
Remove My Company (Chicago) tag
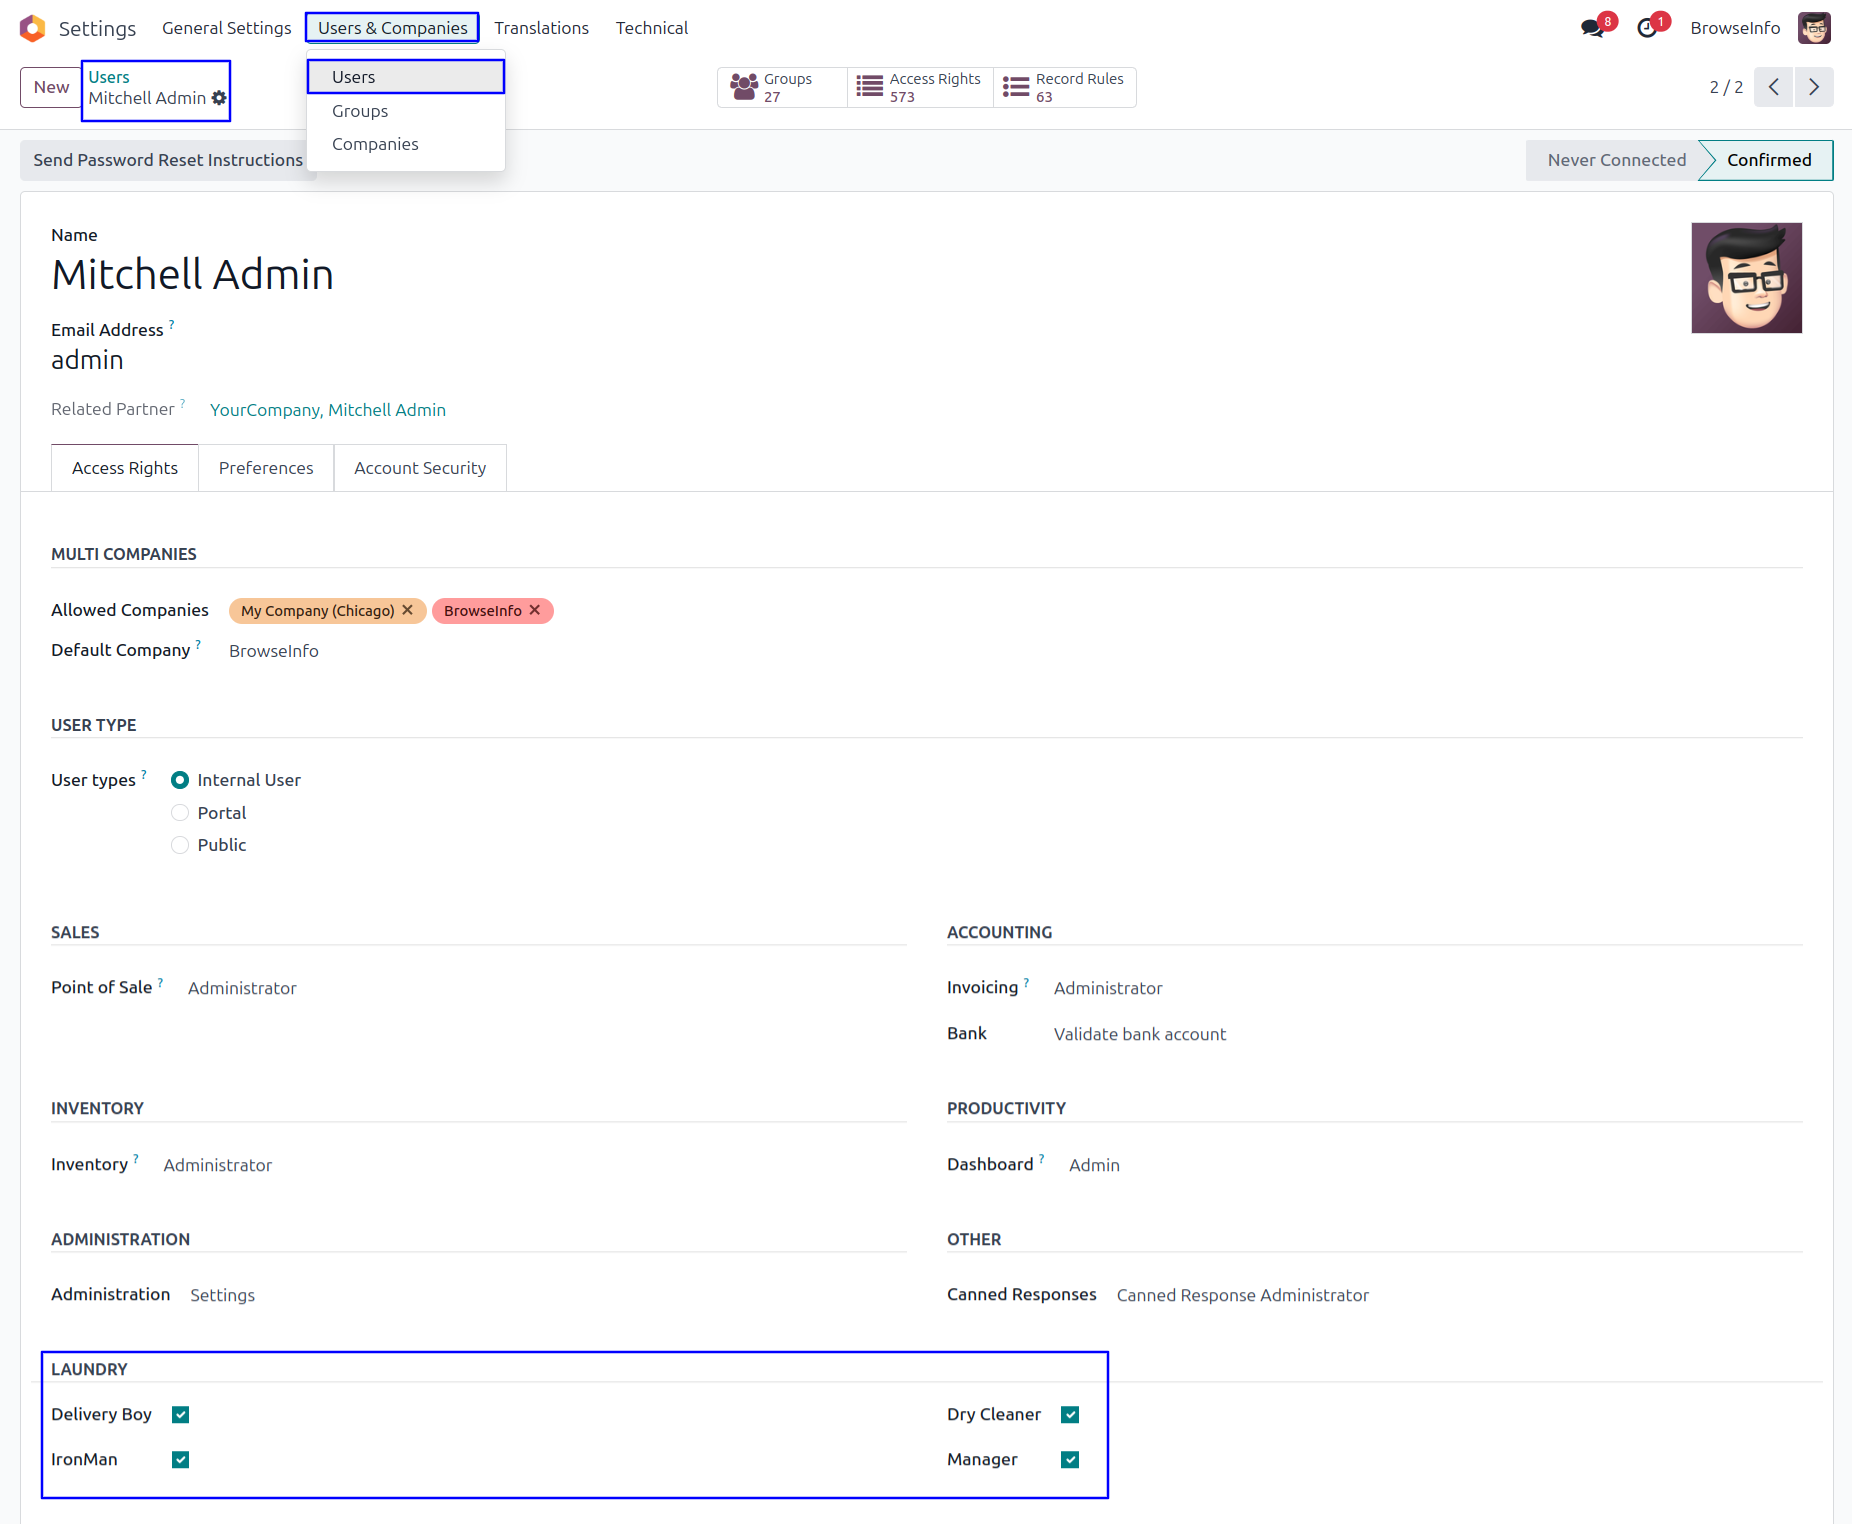tap(408, 610)
